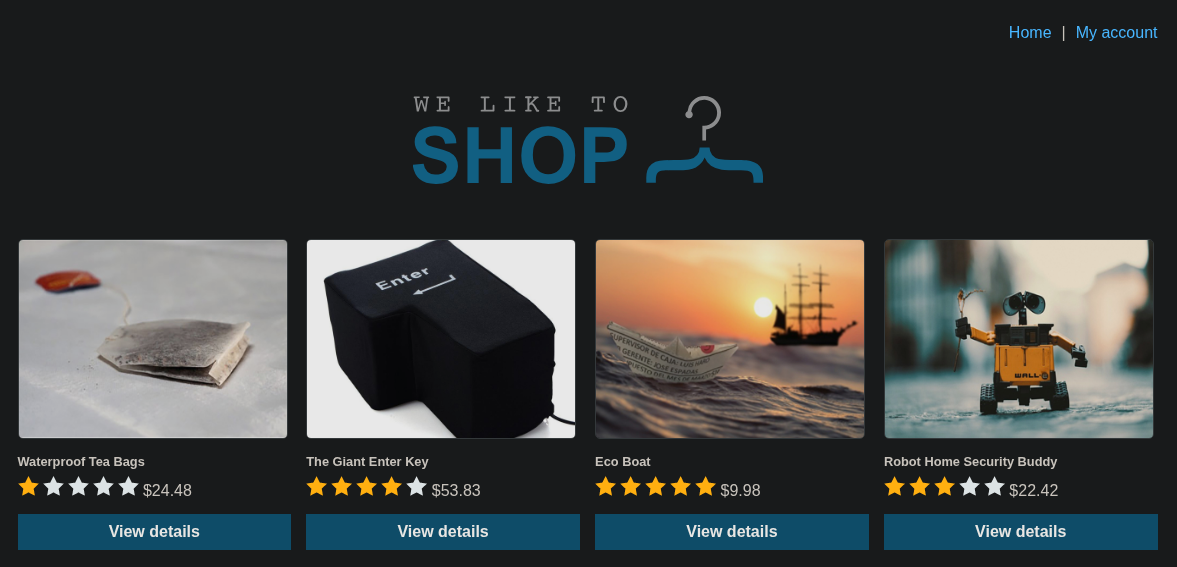Click the $53.83 price label
The width and height of the screenshot is (1177, 567).
456,490
